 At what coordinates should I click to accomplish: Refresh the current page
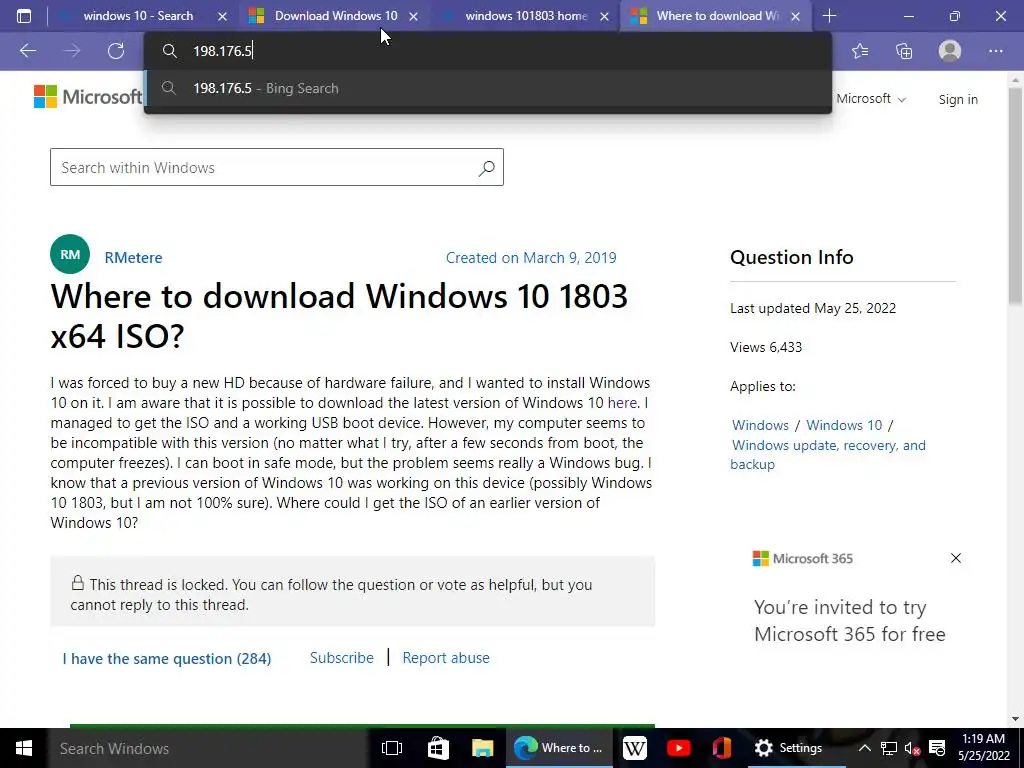click(116, 50)
